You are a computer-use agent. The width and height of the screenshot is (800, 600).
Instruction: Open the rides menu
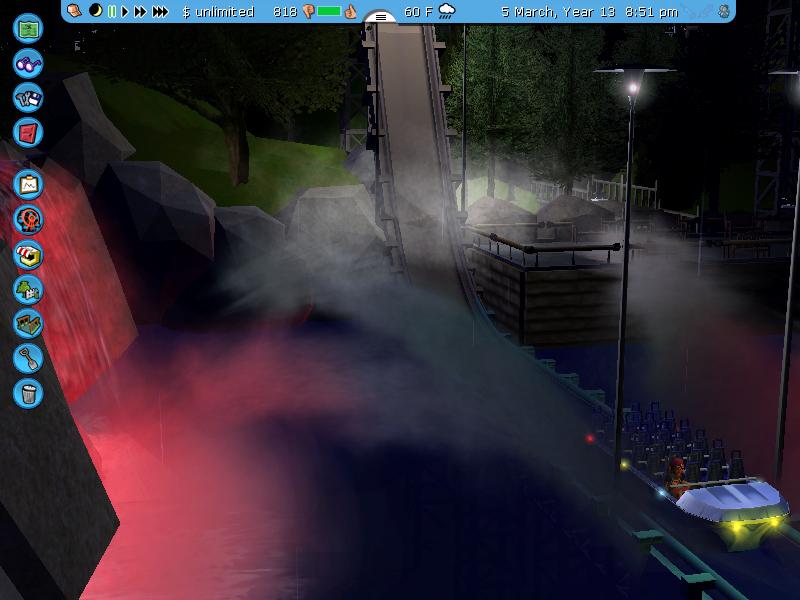28,219
